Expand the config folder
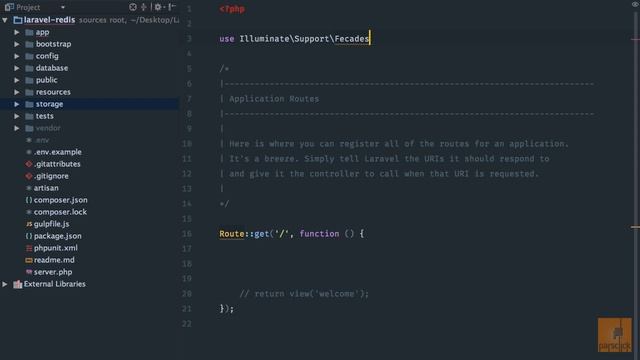The width and height of the screenshot is (640, 360). click(17, 56)
